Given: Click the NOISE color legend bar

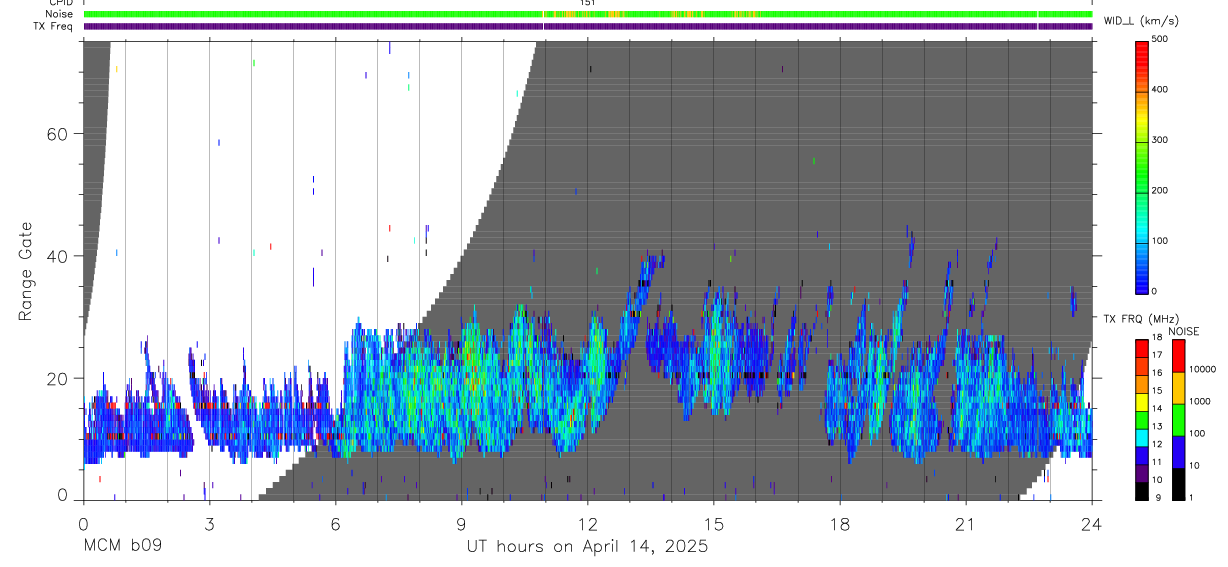Looking at the screenshot, I should coord(1178,419).
